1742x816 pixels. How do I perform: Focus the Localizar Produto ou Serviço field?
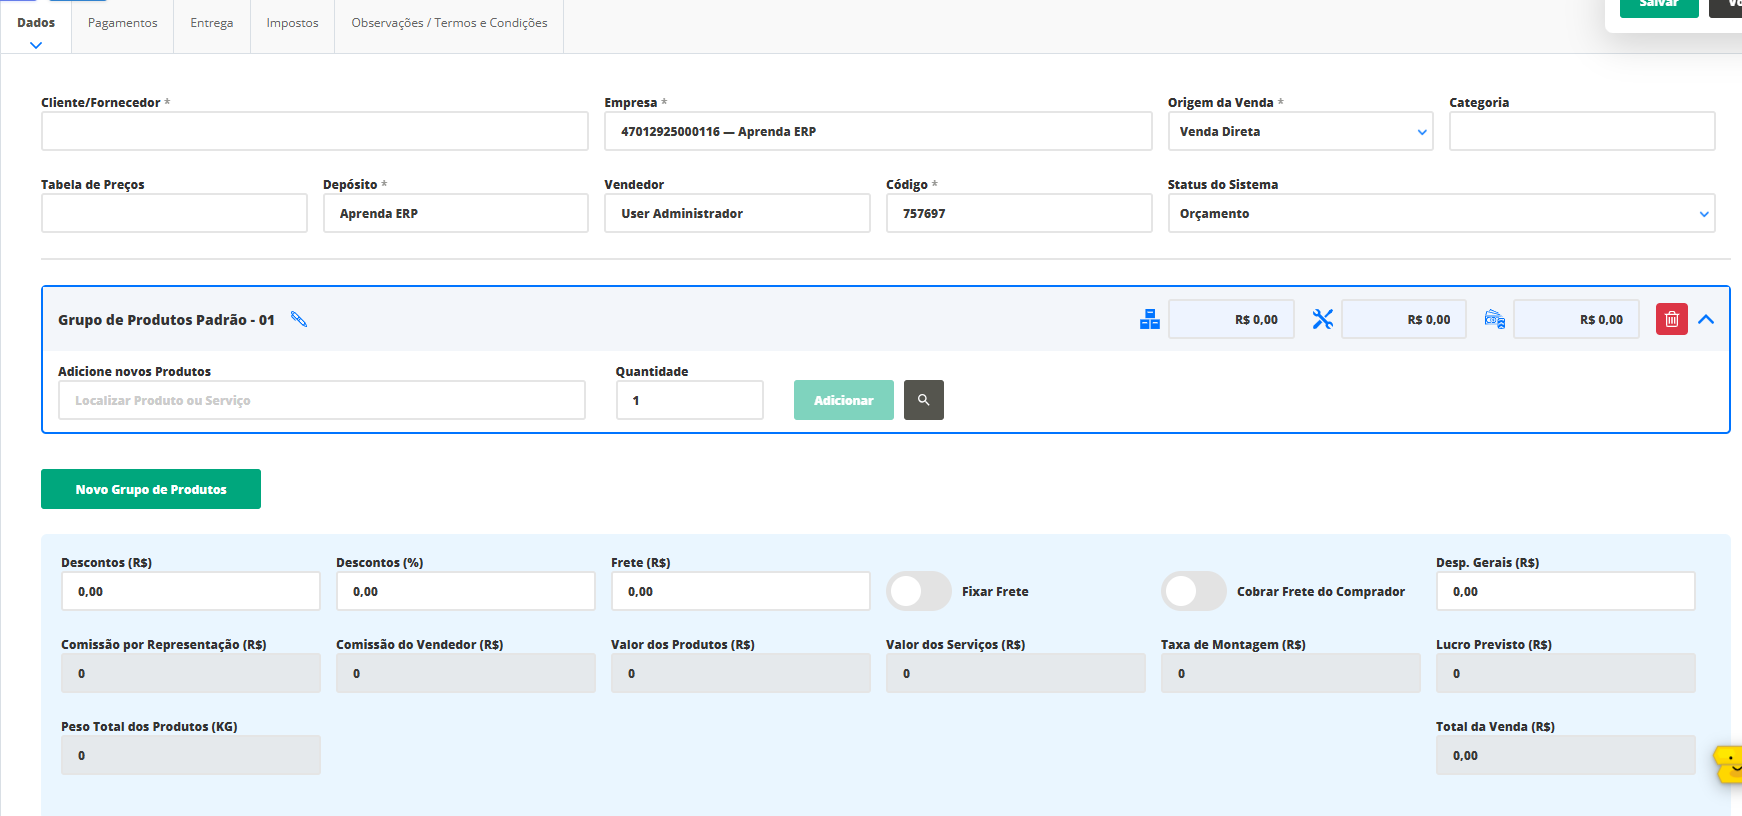(x=321, y=400)
